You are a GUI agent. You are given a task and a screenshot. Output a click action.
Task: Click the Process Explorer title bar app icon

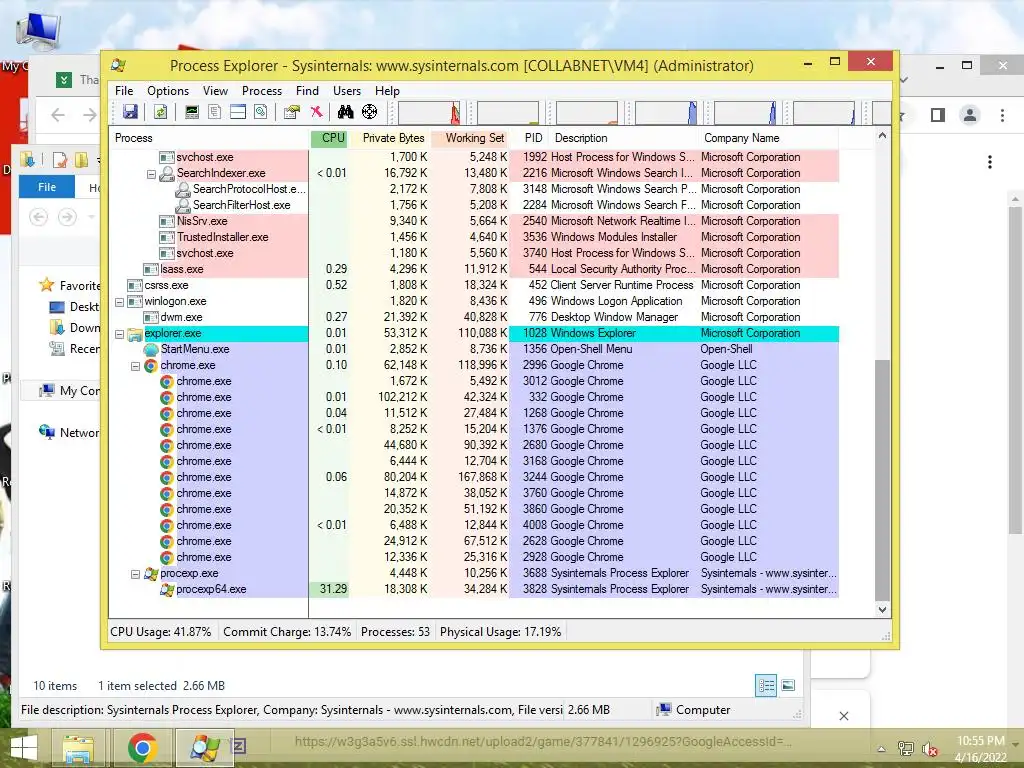coord(118,65)
